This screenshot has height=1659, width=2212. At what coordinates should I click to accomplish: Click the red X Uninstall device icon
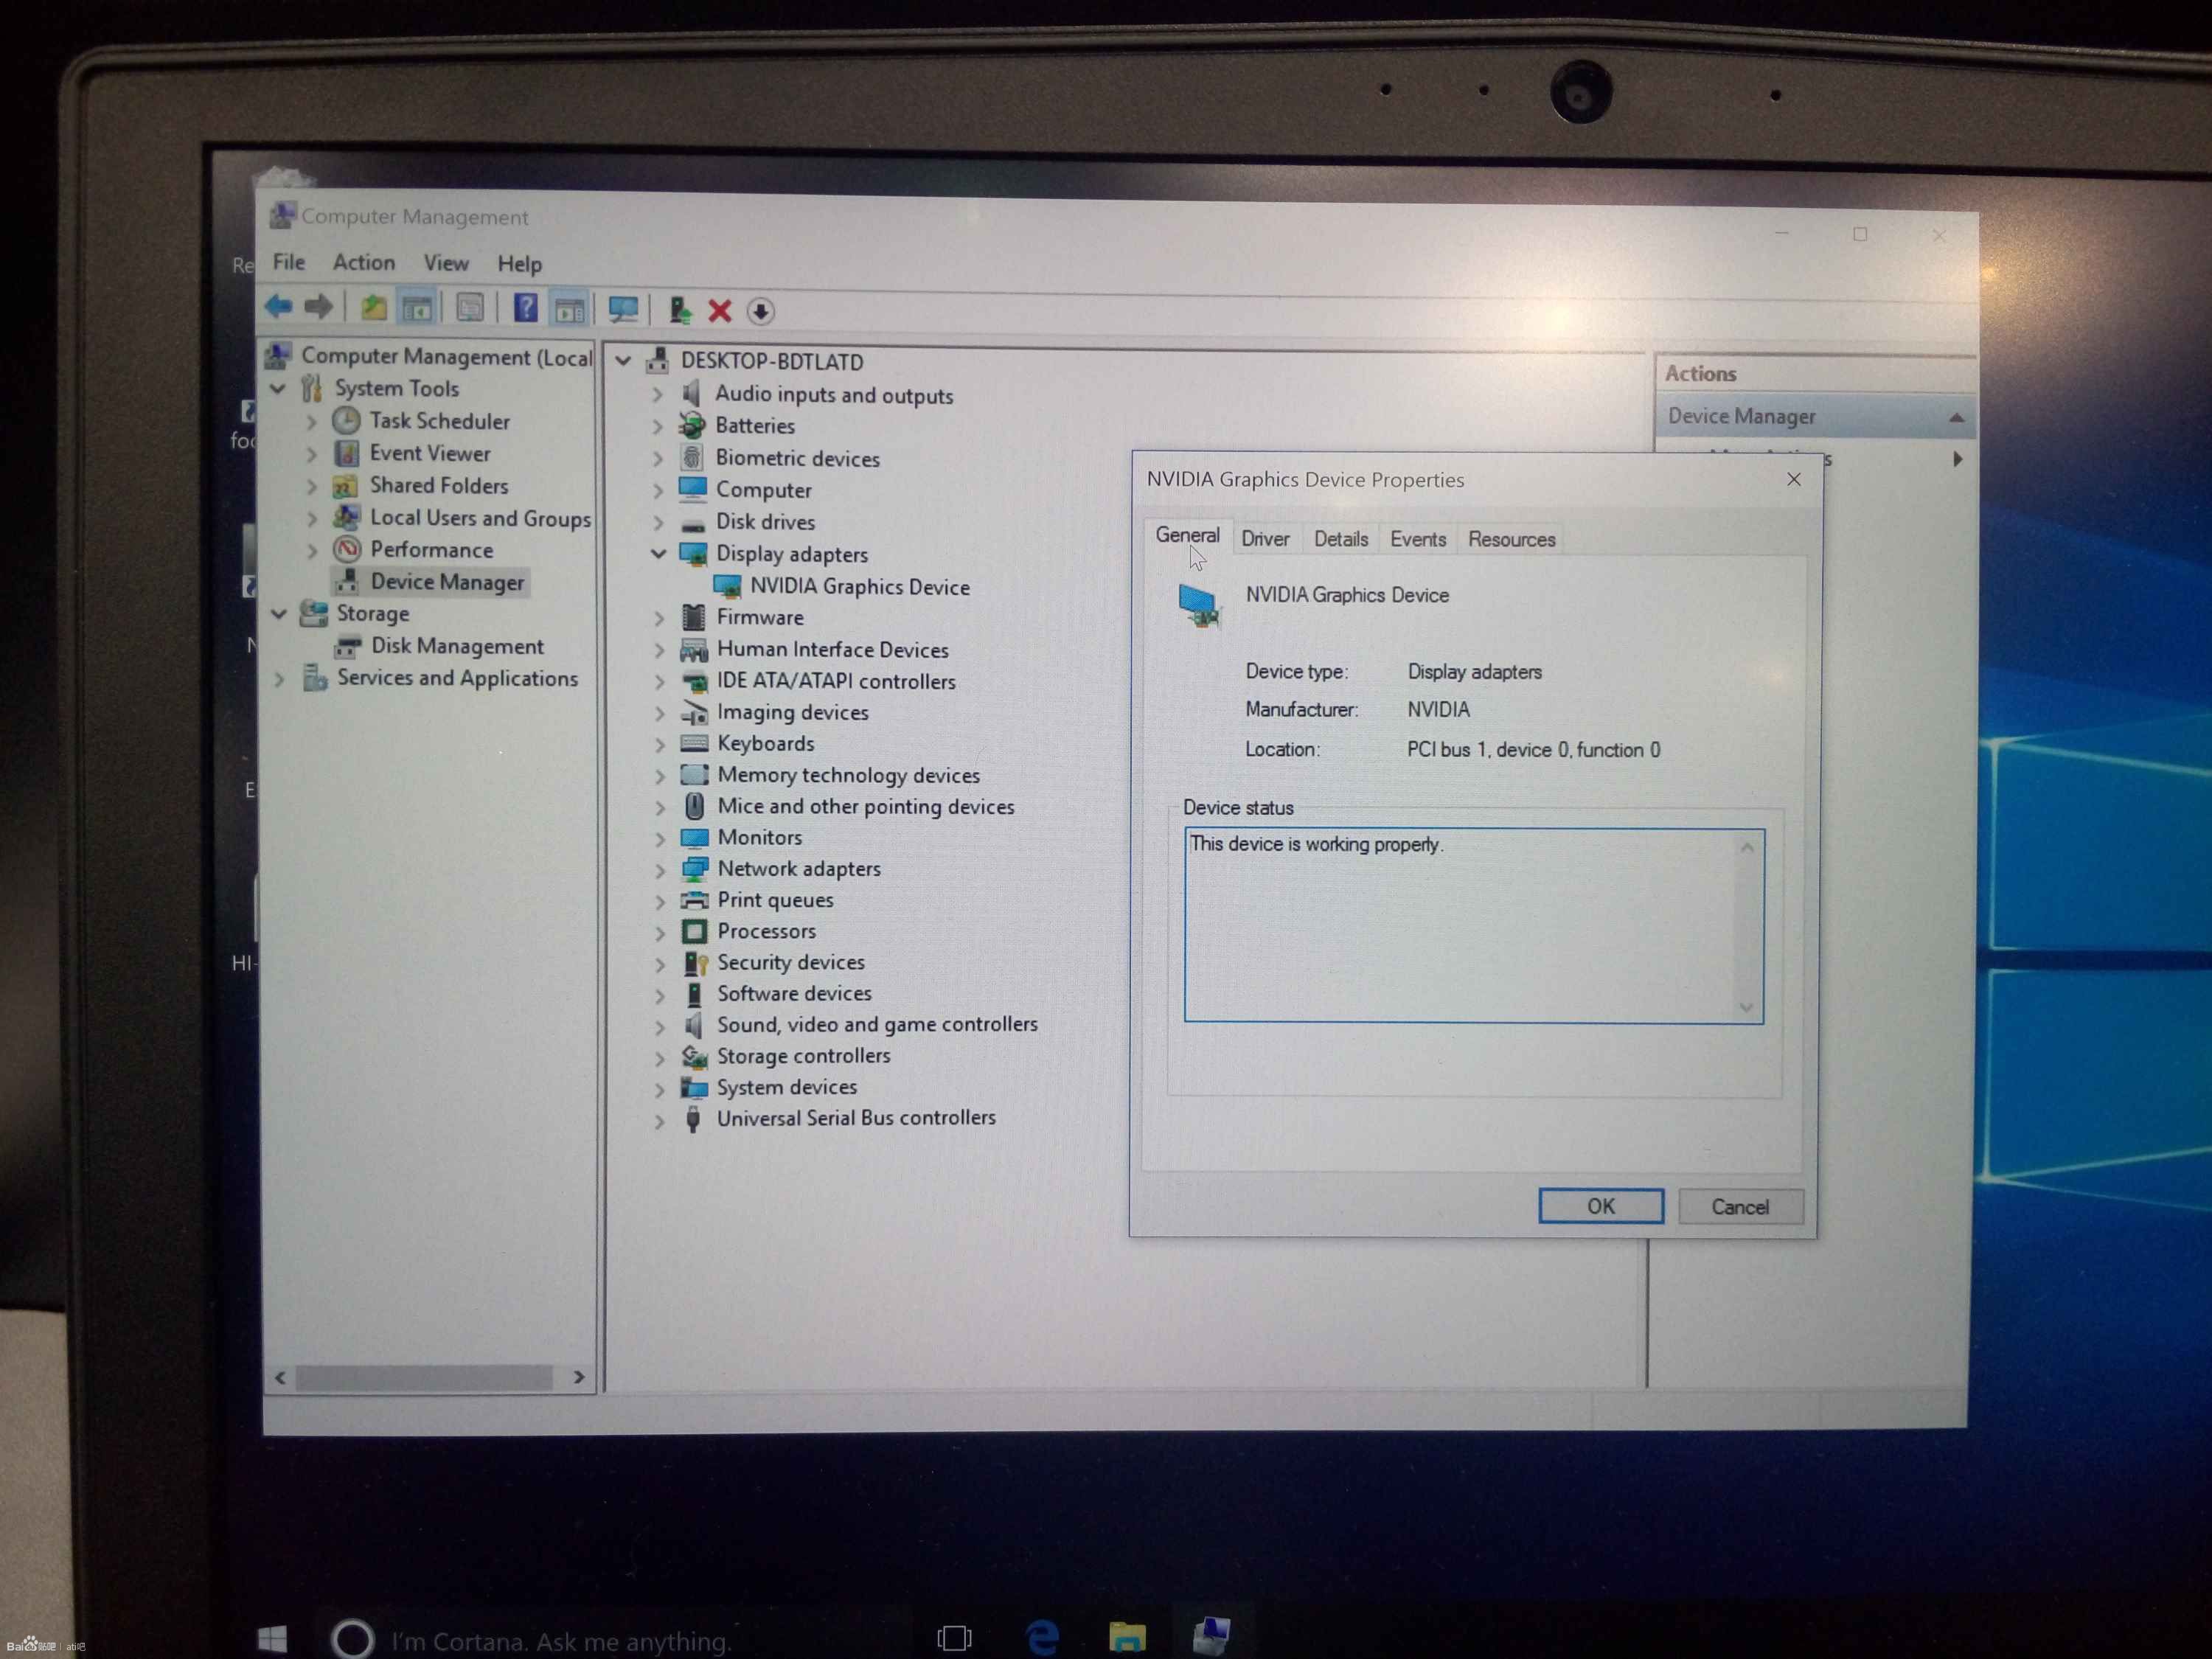pos(720,311)
